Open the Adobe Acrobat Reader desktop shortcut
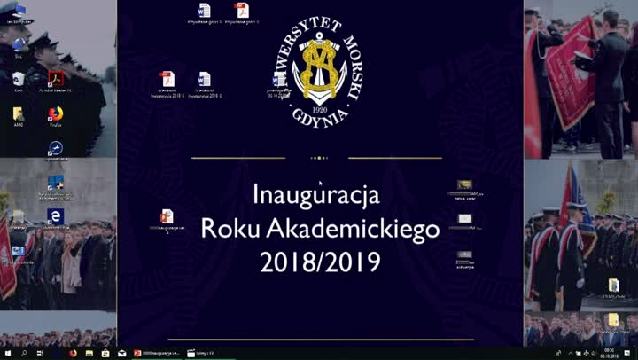Image resolution: width=638 pixels, height=360 pixels. (x=56, y=81)
